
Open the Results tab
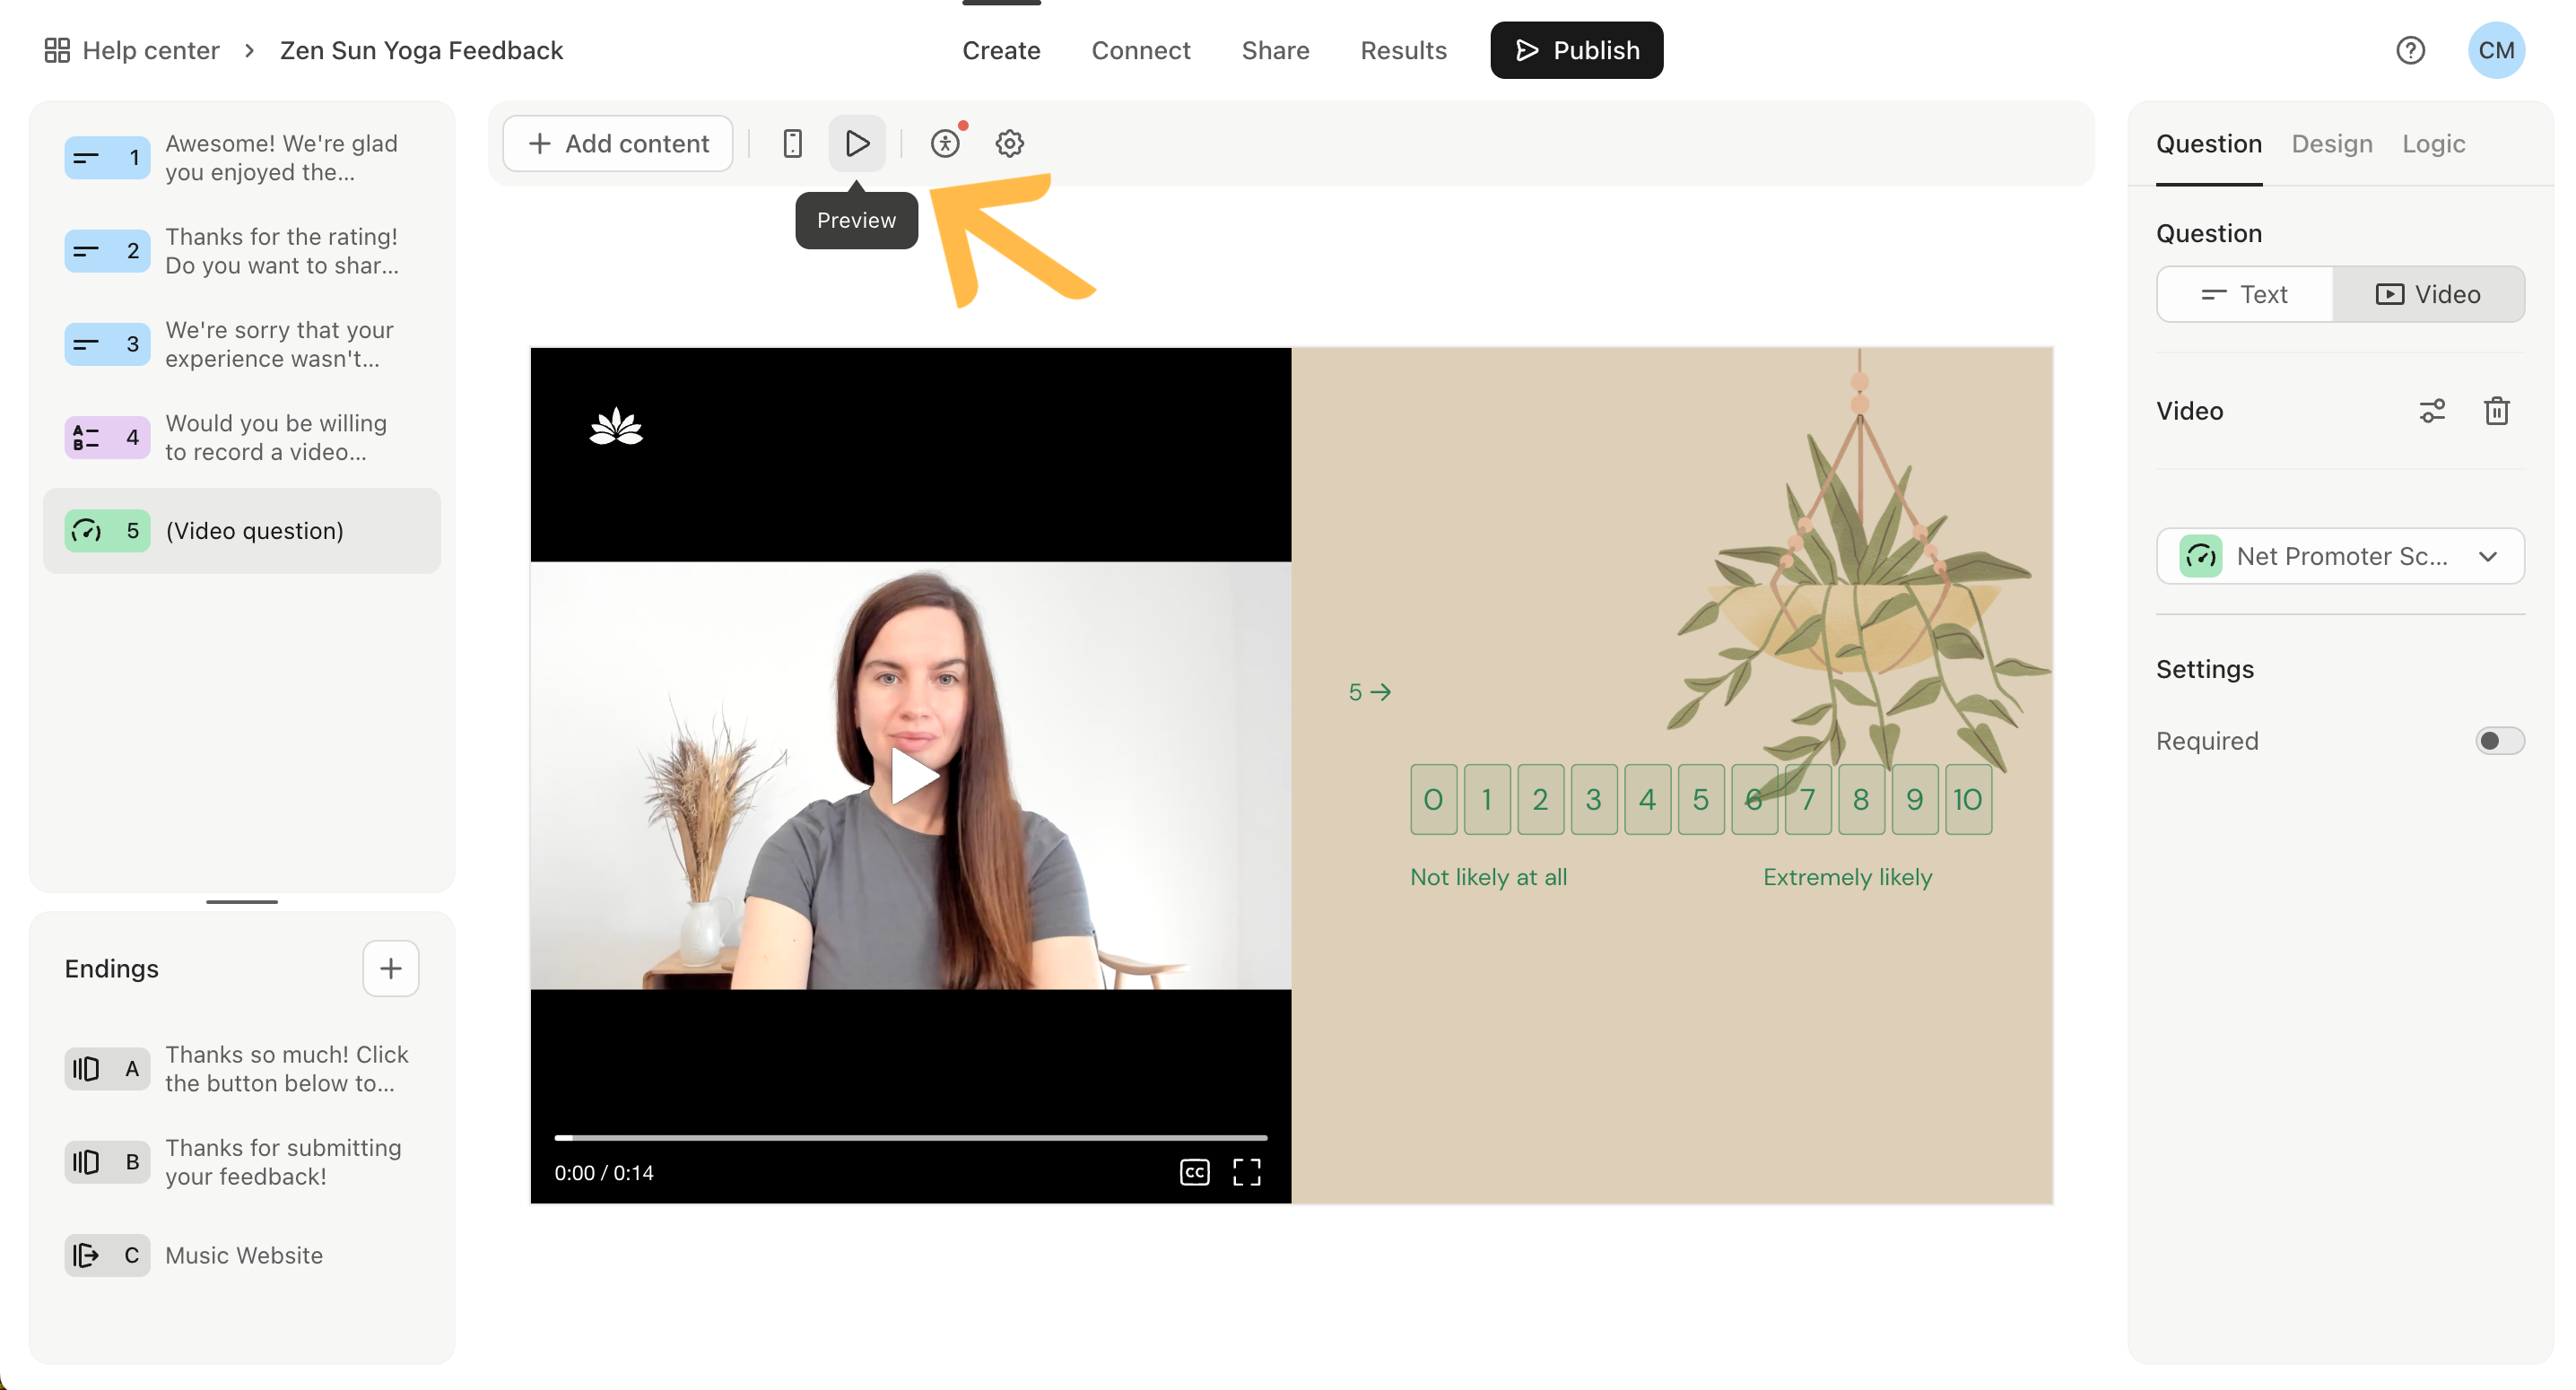(1403, 50)
